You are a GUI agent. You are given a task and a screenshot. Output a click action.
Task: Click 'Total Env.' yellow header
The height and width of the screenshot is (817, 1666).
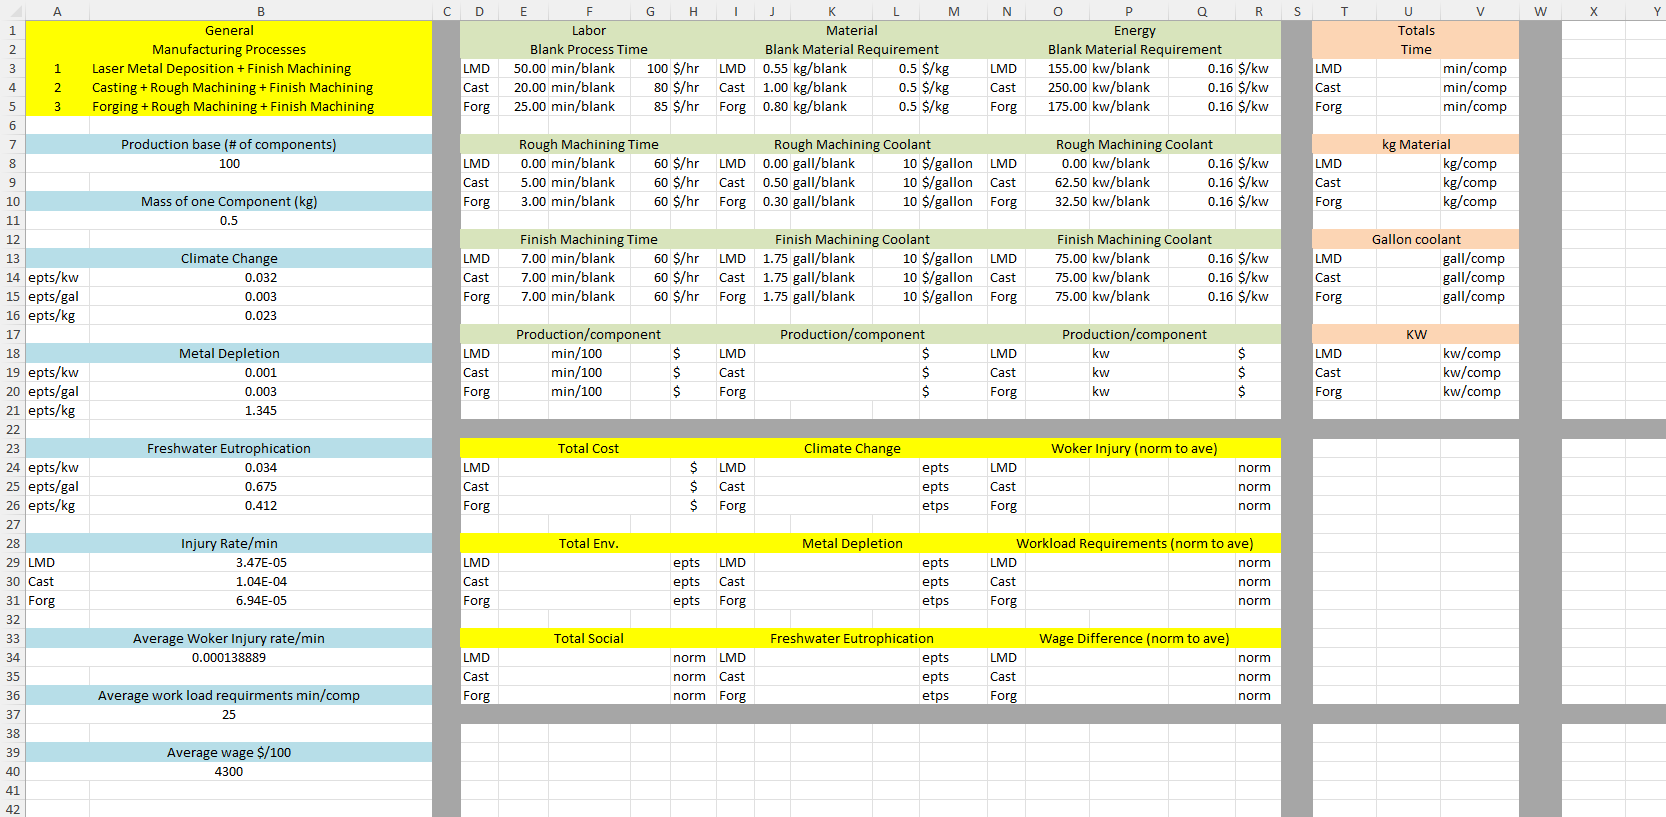tap(588, 543)
